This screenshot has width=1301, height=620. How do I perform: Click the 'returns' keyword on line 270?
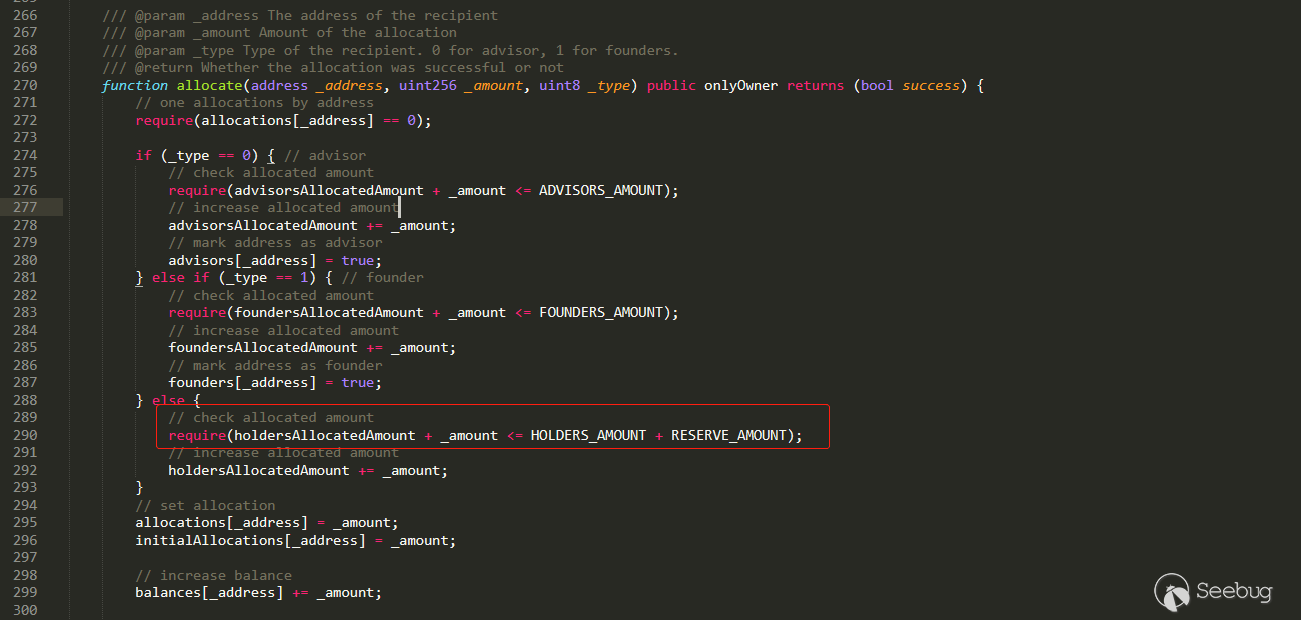point(815,86)
